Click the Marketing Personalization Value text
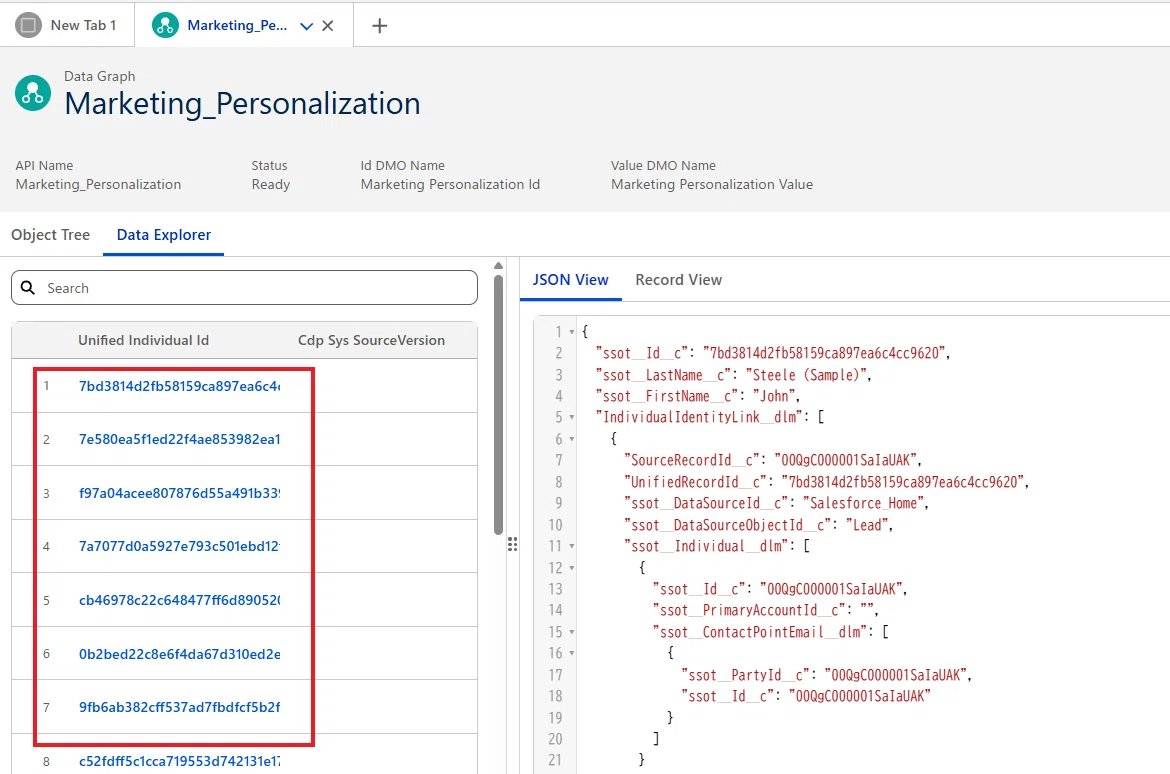The width and height of the screenshot is (1170, 774). [712, 184]
